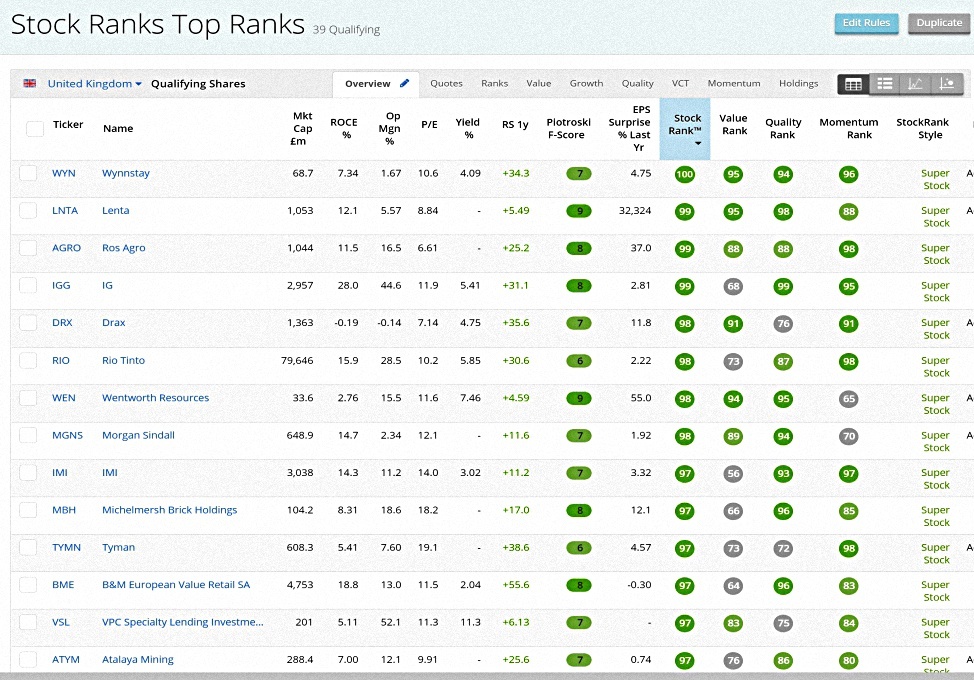Open the Wynnstay company link
The image size is (974, 680).
coord(125,173)
